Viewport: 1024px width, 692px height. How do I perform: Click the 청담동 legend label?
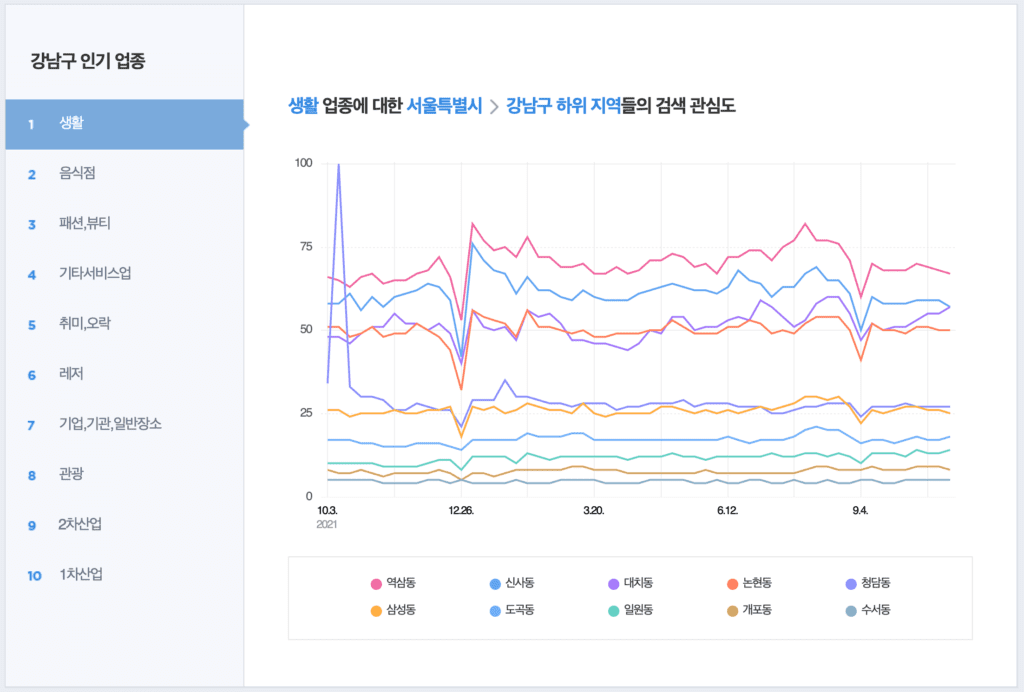[x=876, y=583]
